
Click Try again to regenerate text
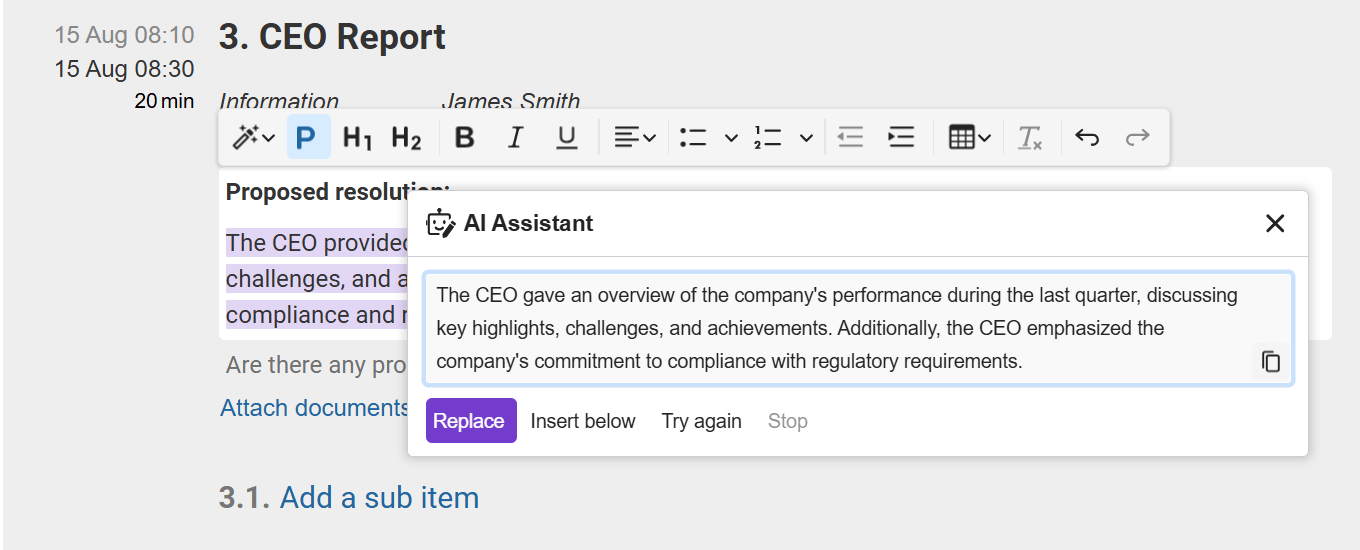[x=701, y=421]
